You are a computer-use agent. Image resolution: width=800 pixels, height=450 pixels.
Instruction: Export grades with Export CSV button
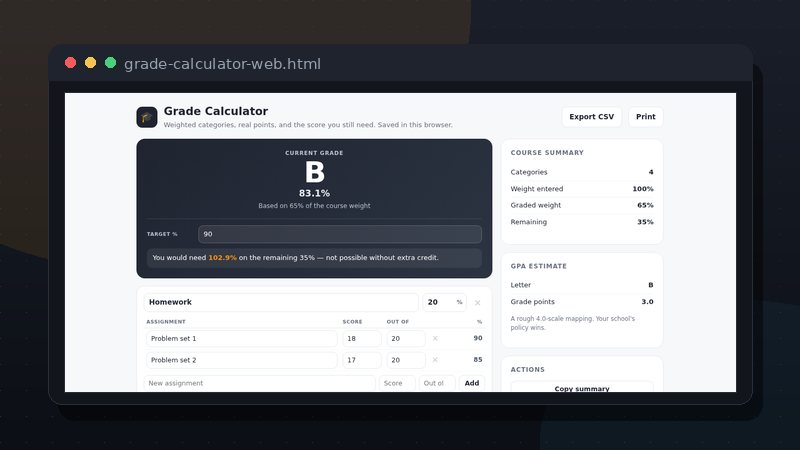(x=591, y=117)
